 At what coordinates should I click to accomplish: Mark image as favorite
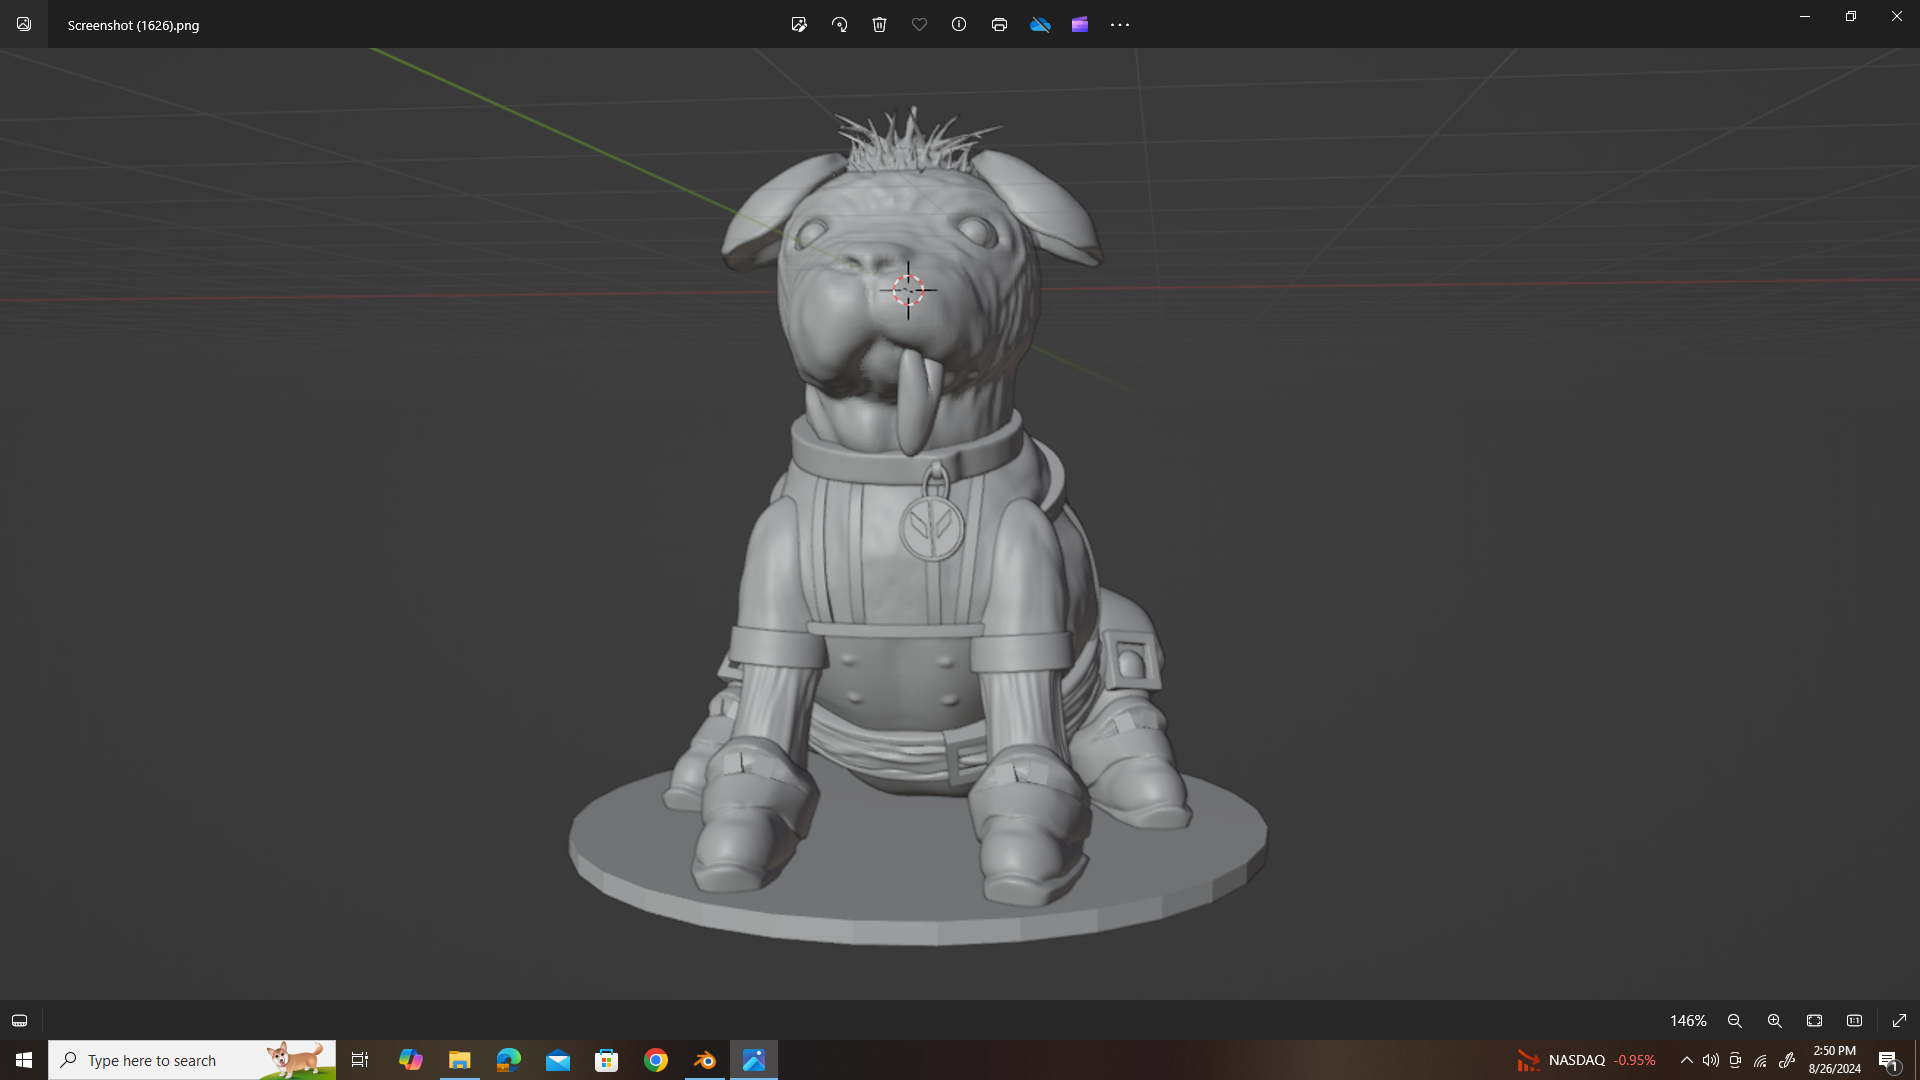pyautogui.click(x=919, y=25)
